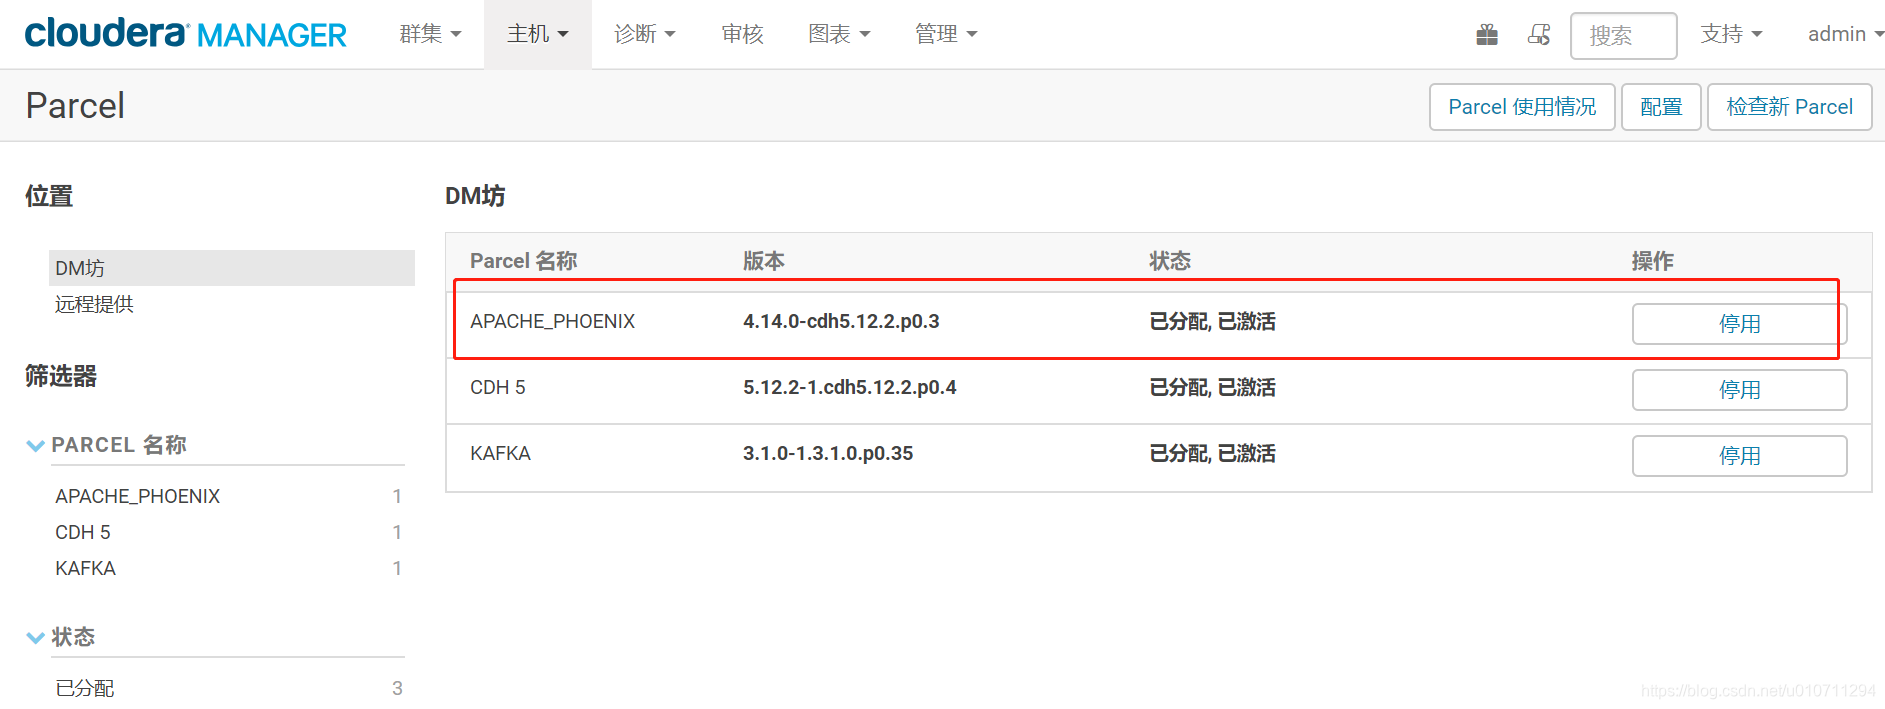Open the 图表 dropdown menu
1885x709 pixels.
click(839, 34)
